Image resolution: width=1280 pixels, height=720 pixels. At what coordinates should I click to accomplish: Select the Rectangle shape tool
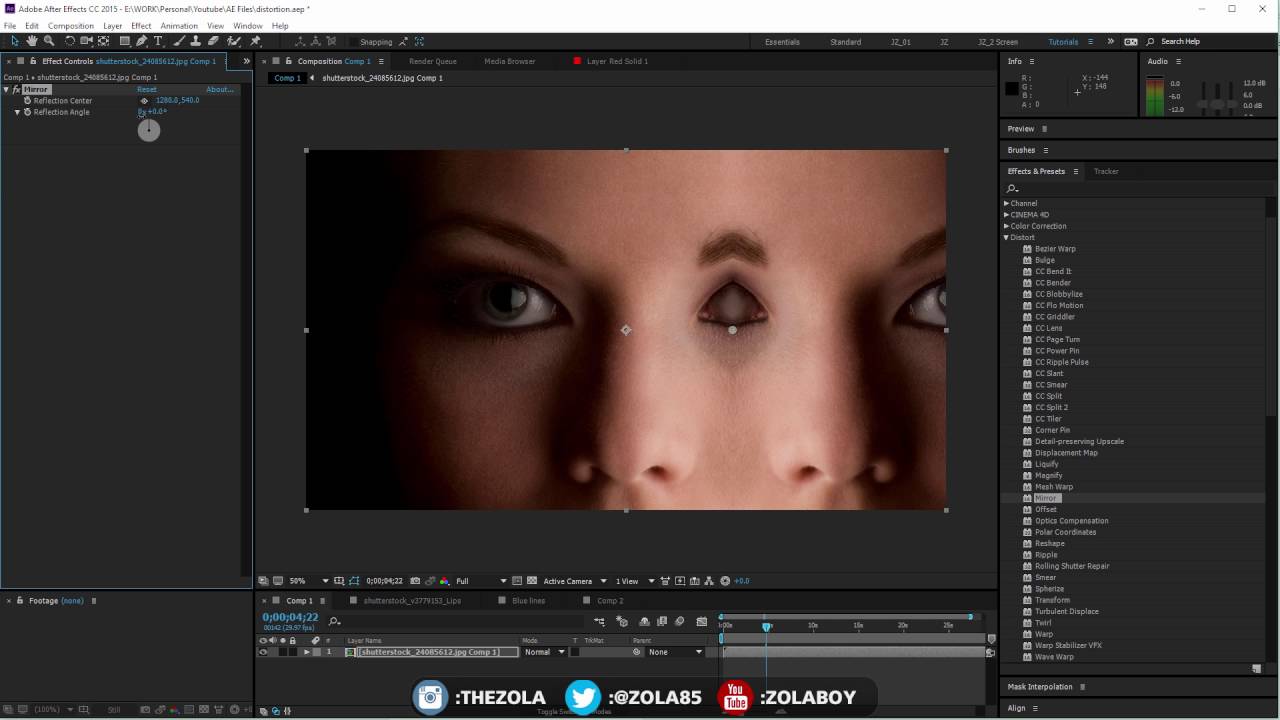point(125,41)
